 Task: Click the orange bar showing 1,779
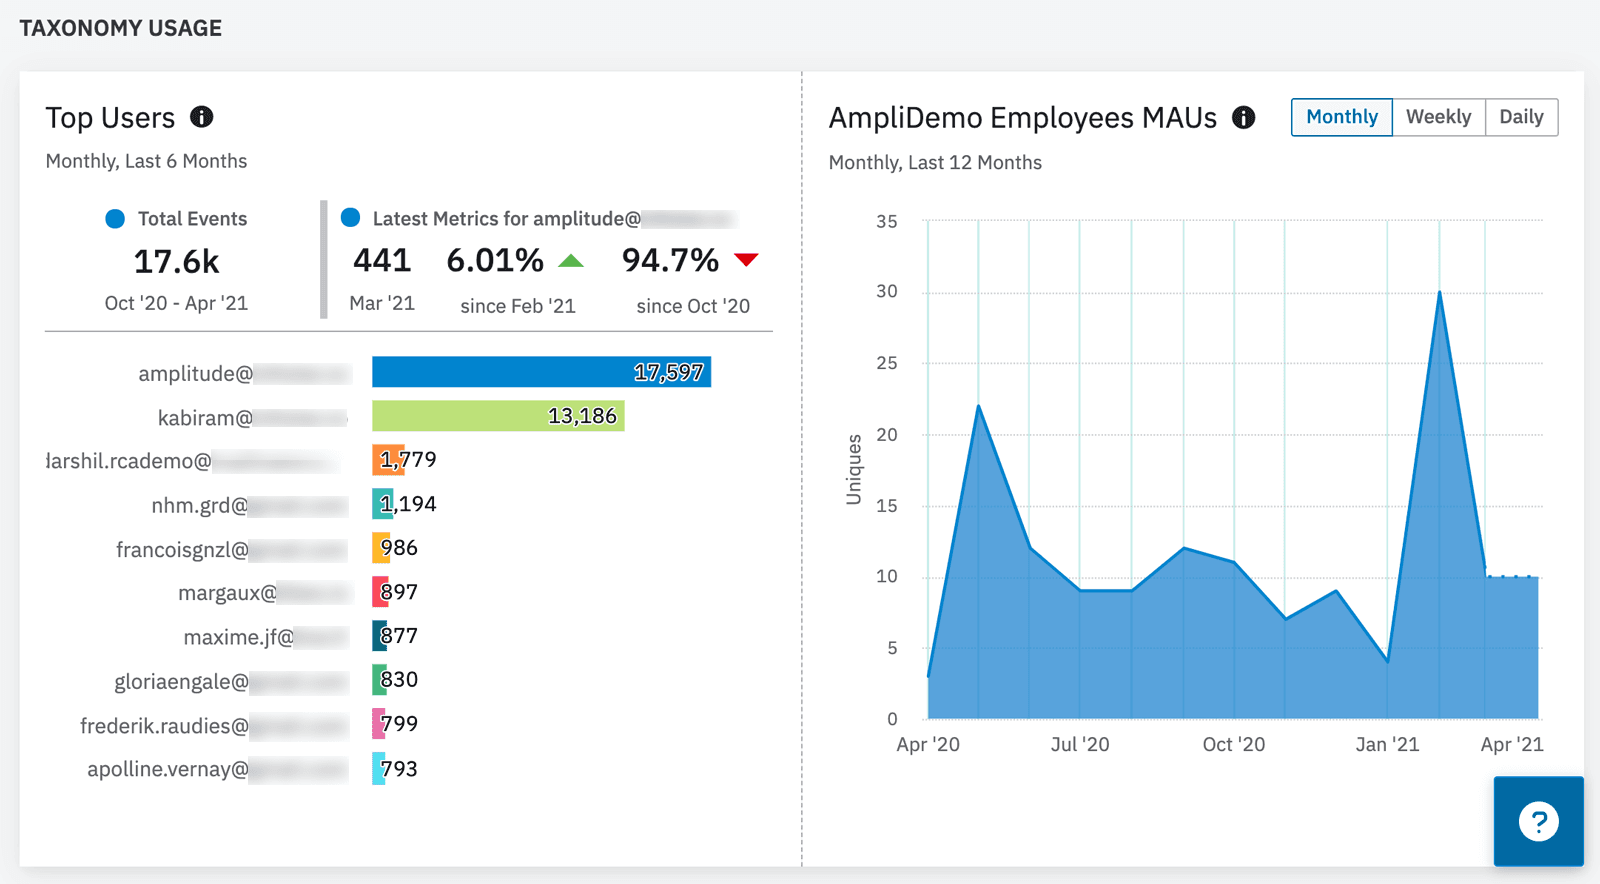tap(386, 460)
